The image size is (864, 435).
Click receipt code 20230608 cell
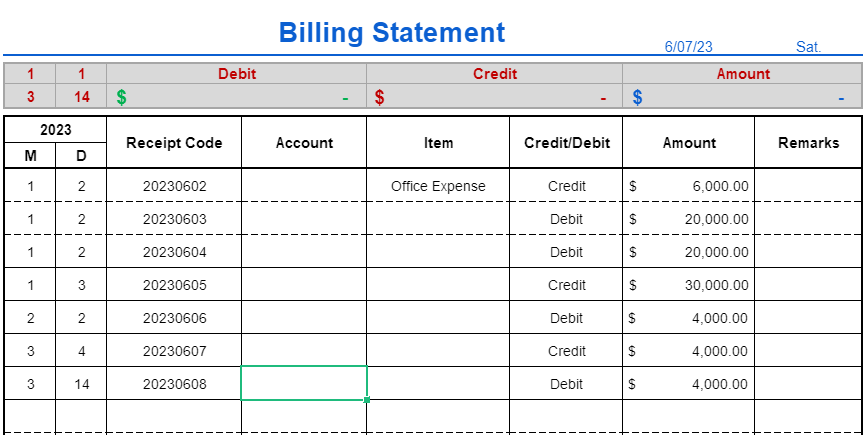(x=174, y=384)
